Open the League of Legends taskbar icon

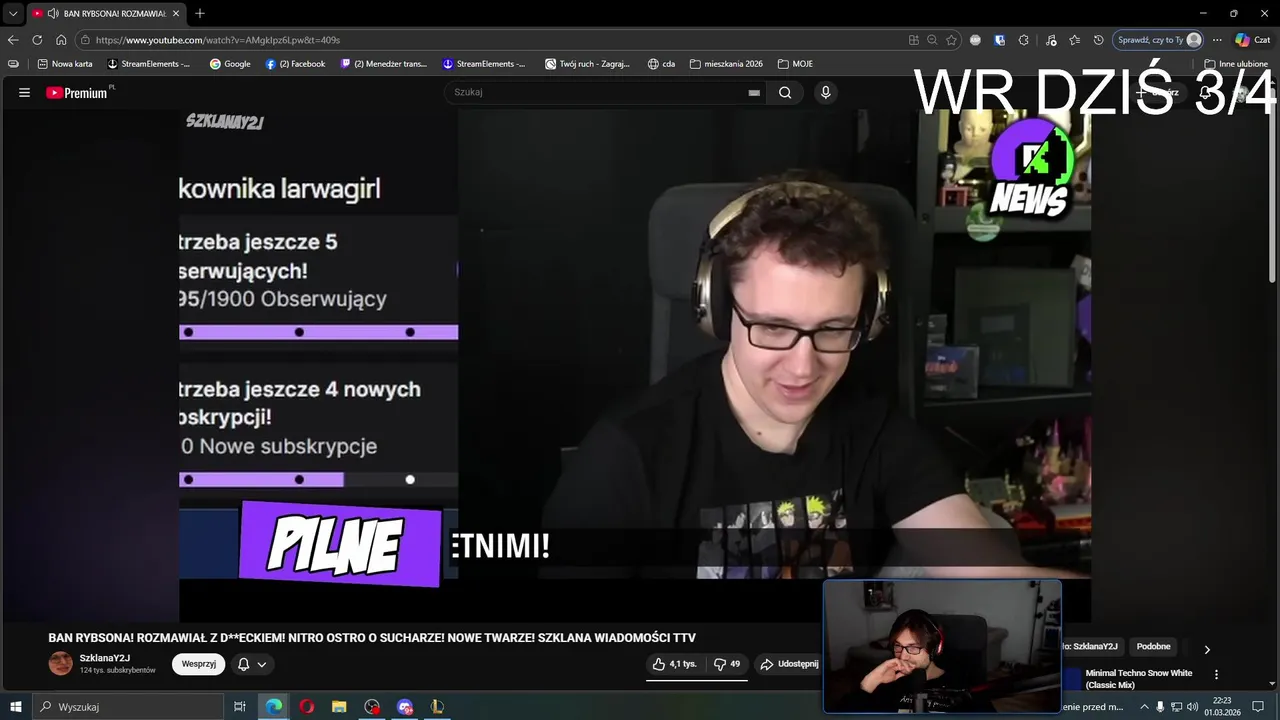point(437,707)
